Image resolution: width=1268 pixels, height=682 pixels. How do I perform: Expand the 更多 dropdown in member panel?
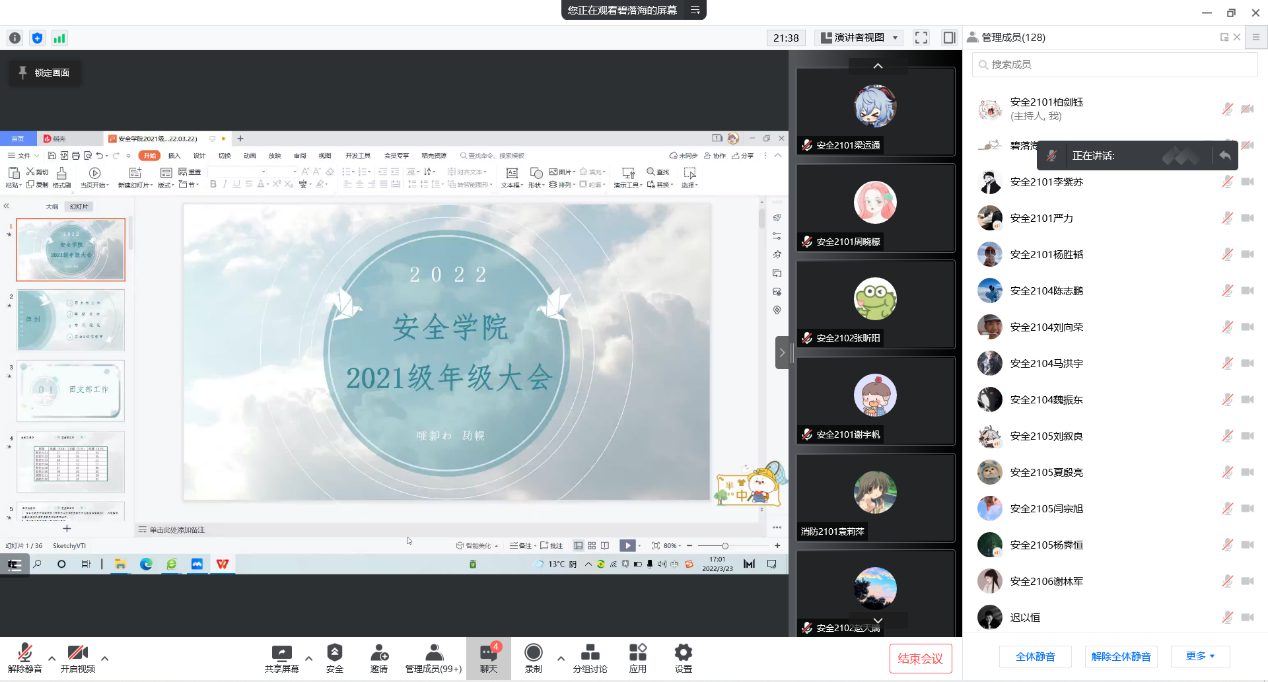coord(1200,656)
